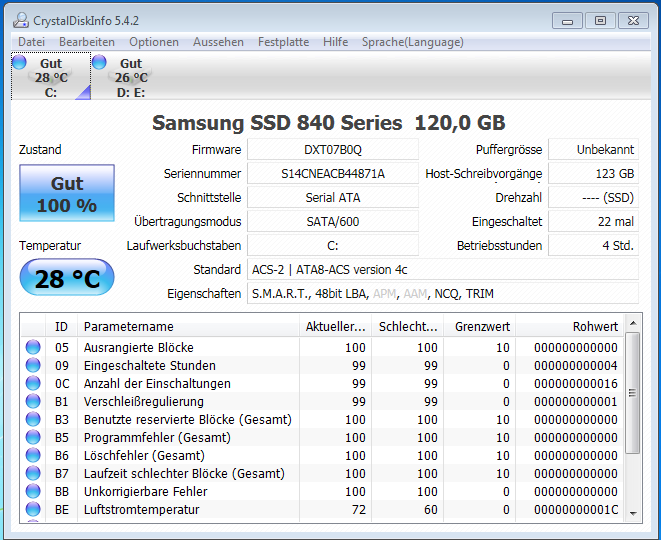Click the Firmware value DXT07B0Q
Screen dimensions: 661x540
tap(333, 150)
